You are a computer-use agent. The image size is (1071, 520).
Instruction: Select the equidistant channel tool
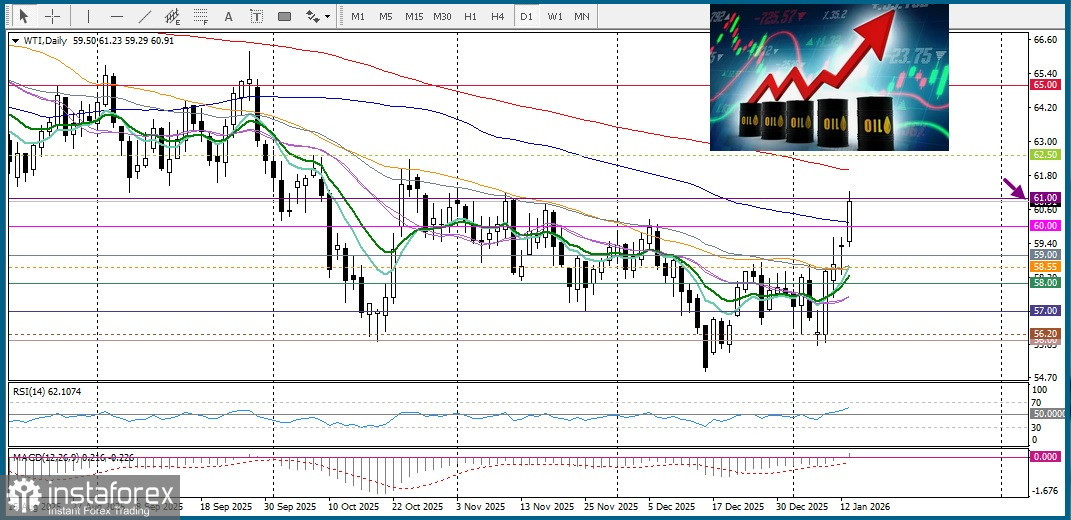(x=173, y=16)
